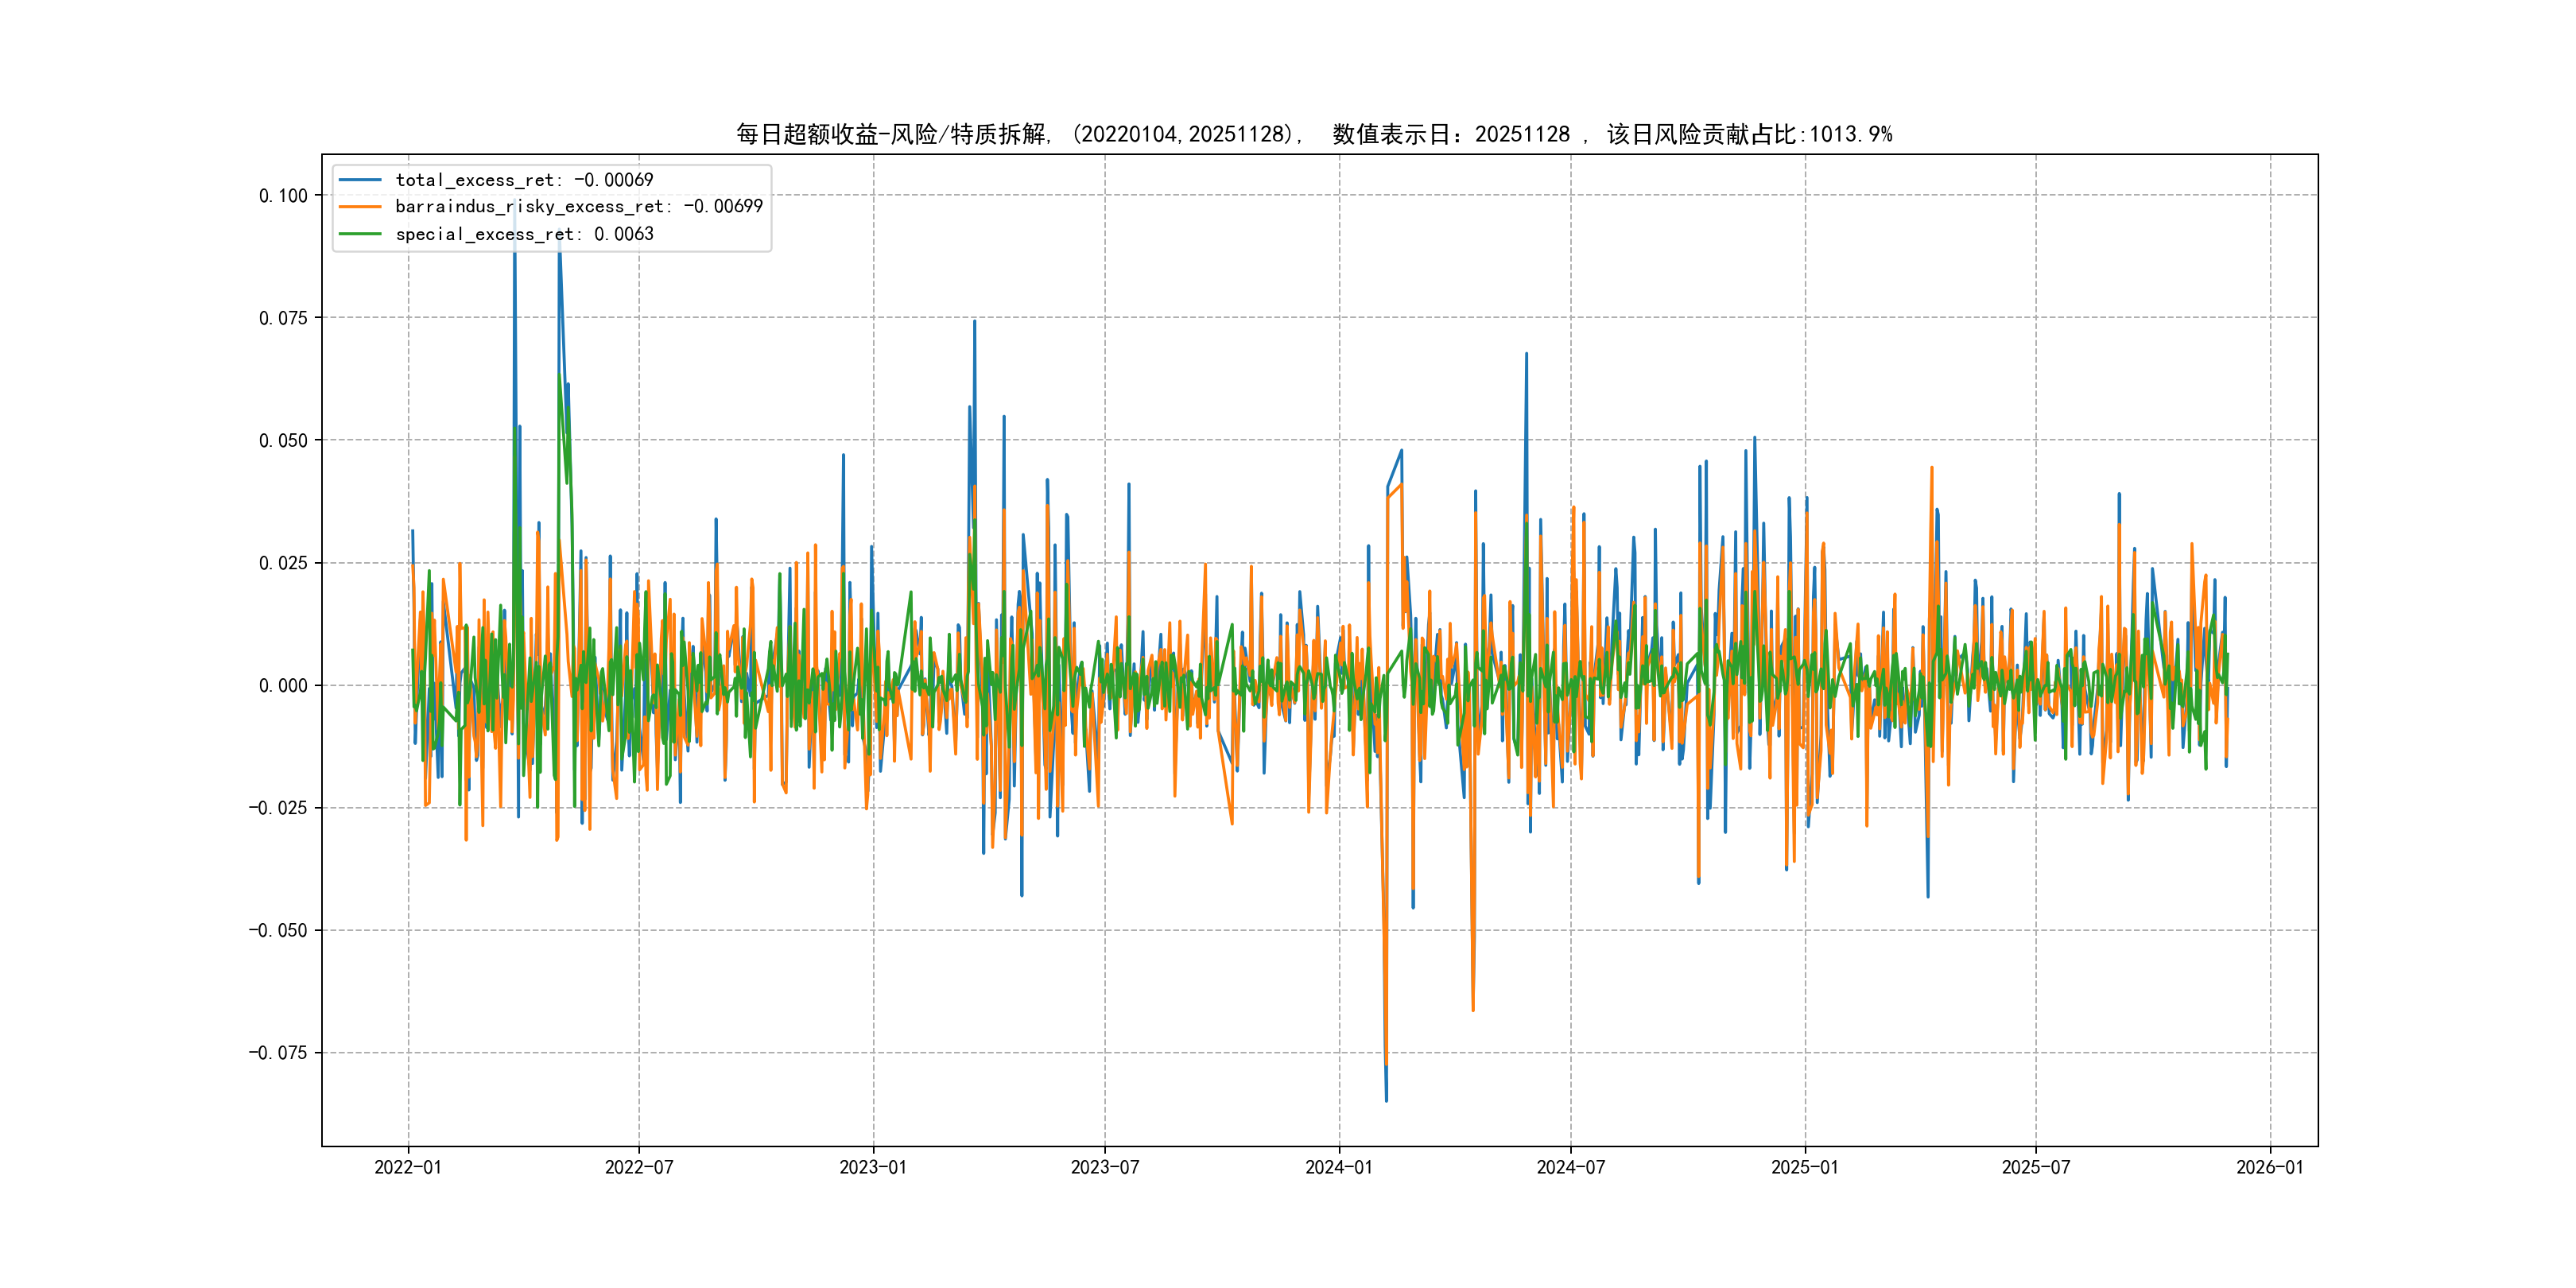Click the 2023-07 x-axis tick label
Image resolution: width=2576 pixels, height=1288 pixels.
1104,1167
